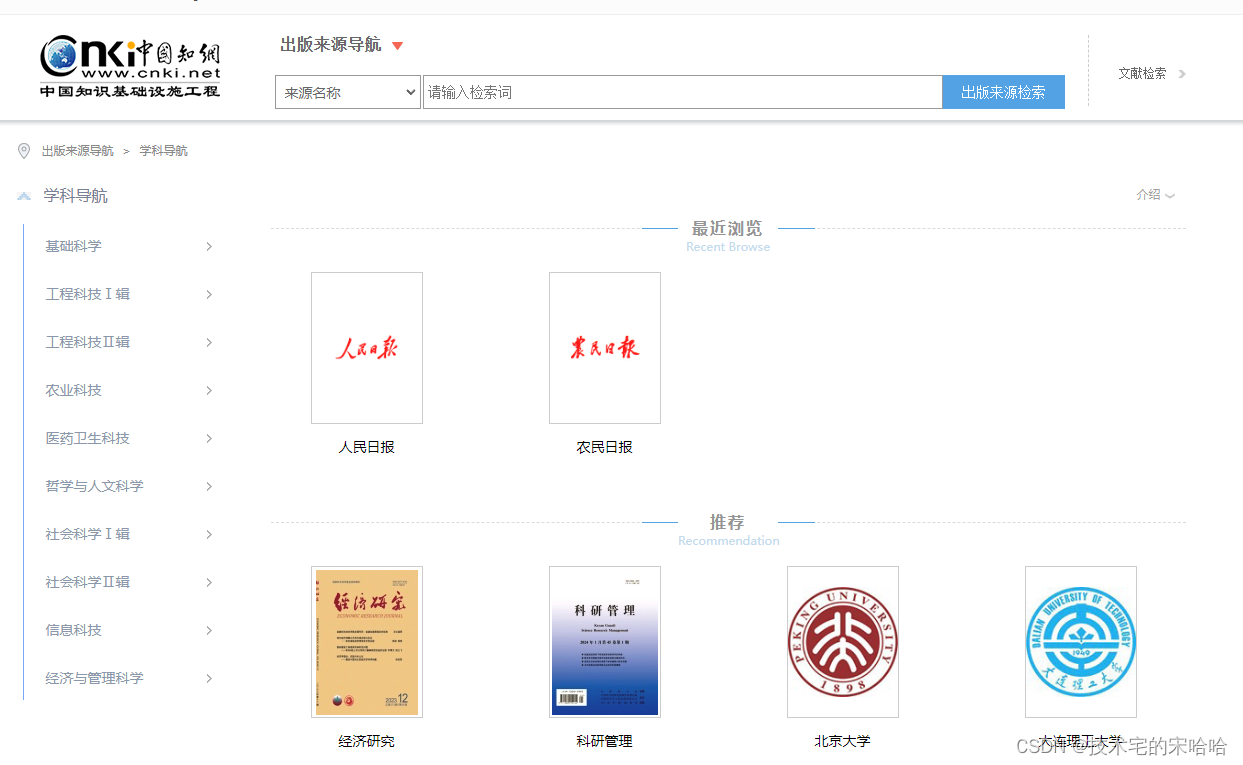Open the Peking University logo thumbnail
The width and height of the screenshot is (1243, 765).
click(843, 642)
